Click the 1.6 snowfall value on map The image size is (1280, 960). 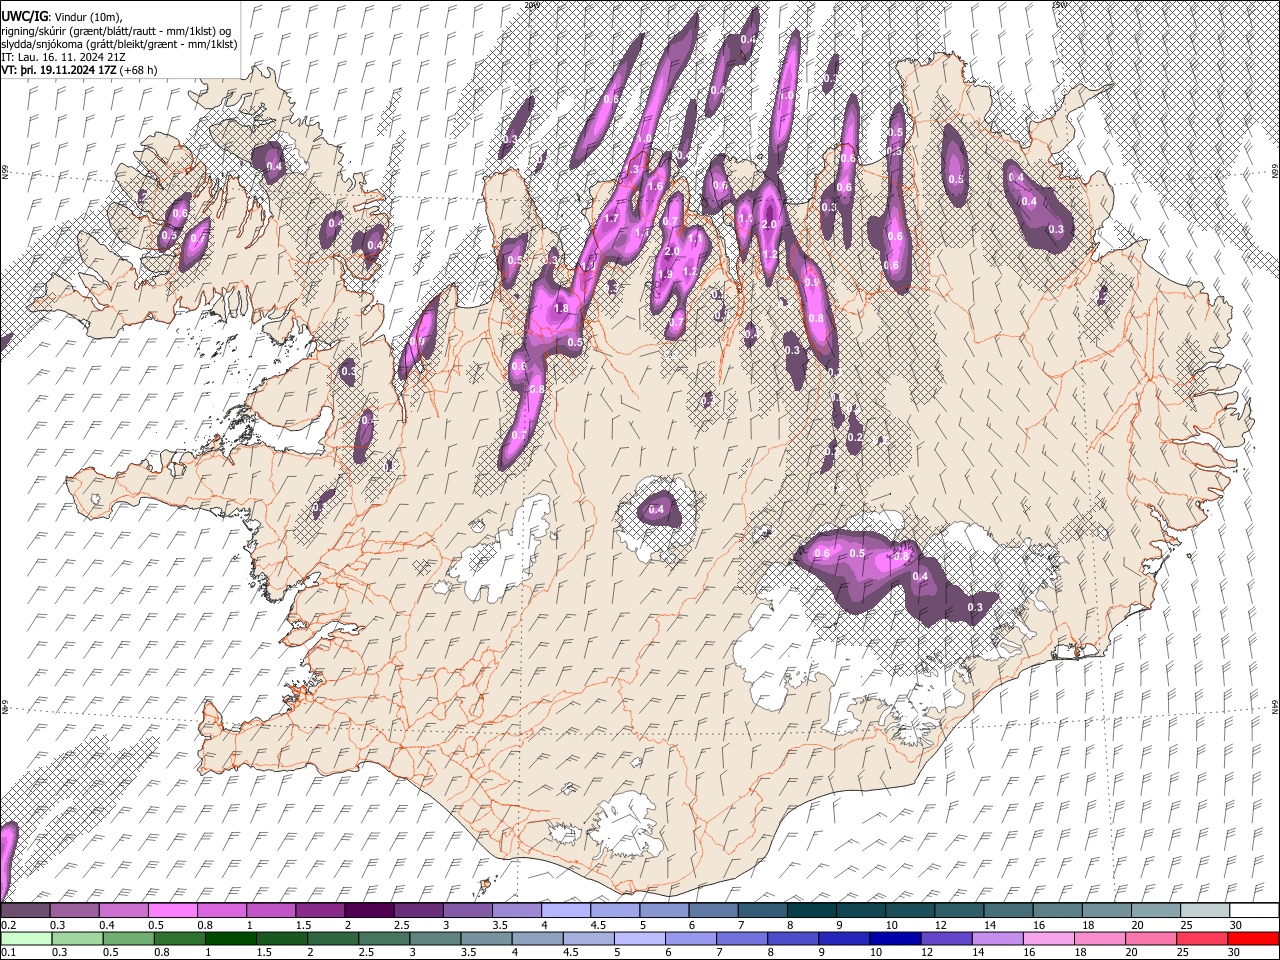[x=656, y=186]
